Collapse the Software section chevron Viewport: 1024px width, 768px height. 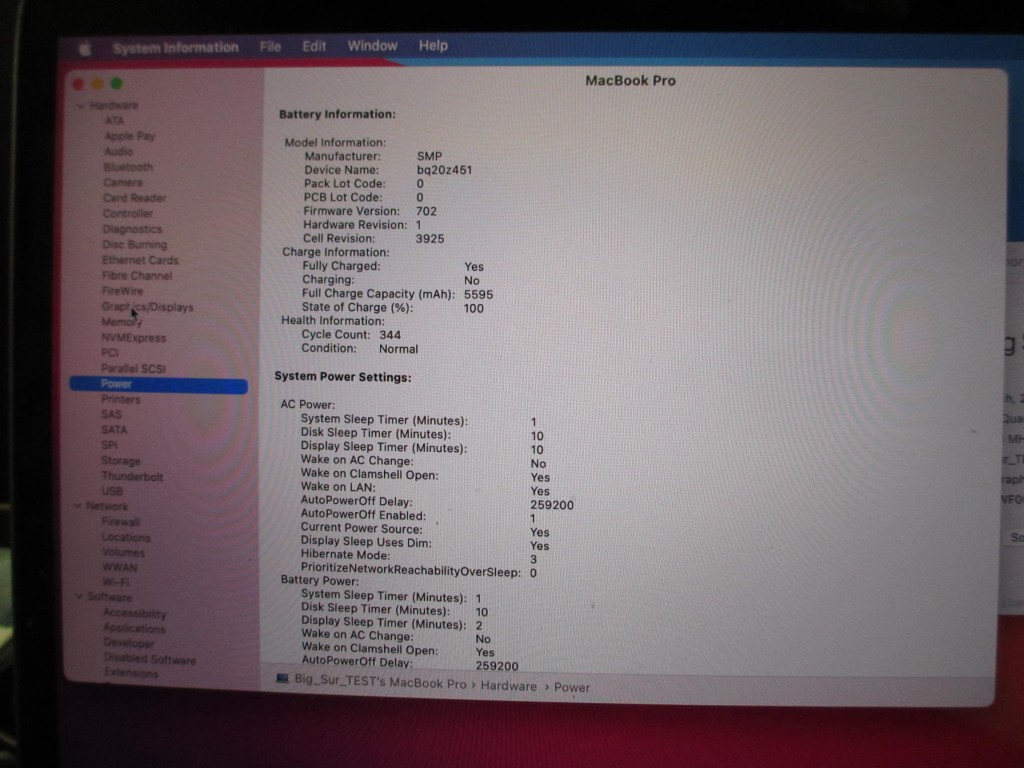pos(79,596)
